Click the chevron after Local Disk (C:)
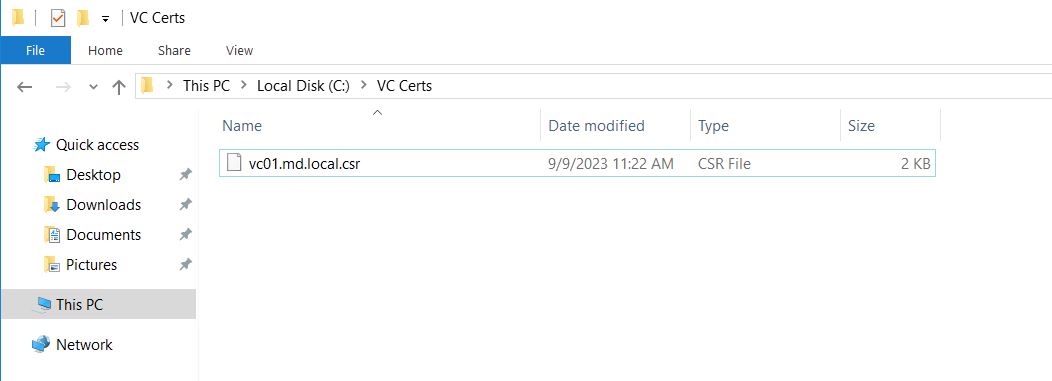 point(364,86)
